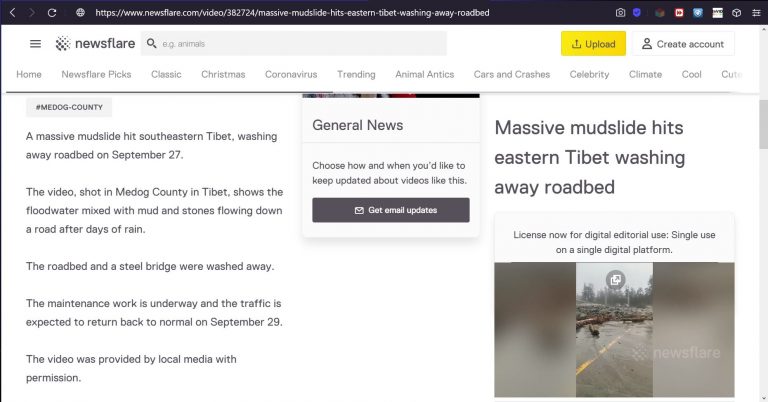Go to Newsflare Picks tab
Image resolution: width=768 pixels, height=402 pixels.
[x=96, y=74]
